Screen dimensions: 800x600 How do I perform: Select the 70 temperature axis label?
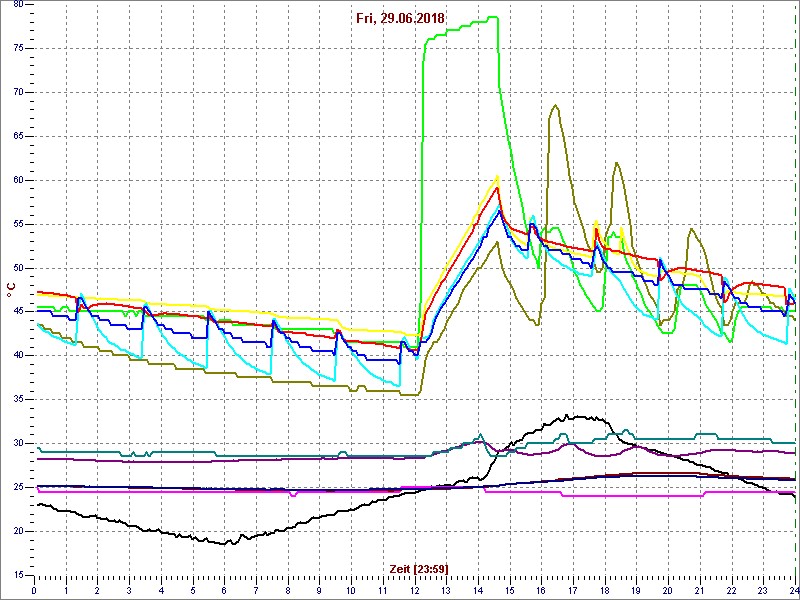pyautogui.click(x=18, y=92)
